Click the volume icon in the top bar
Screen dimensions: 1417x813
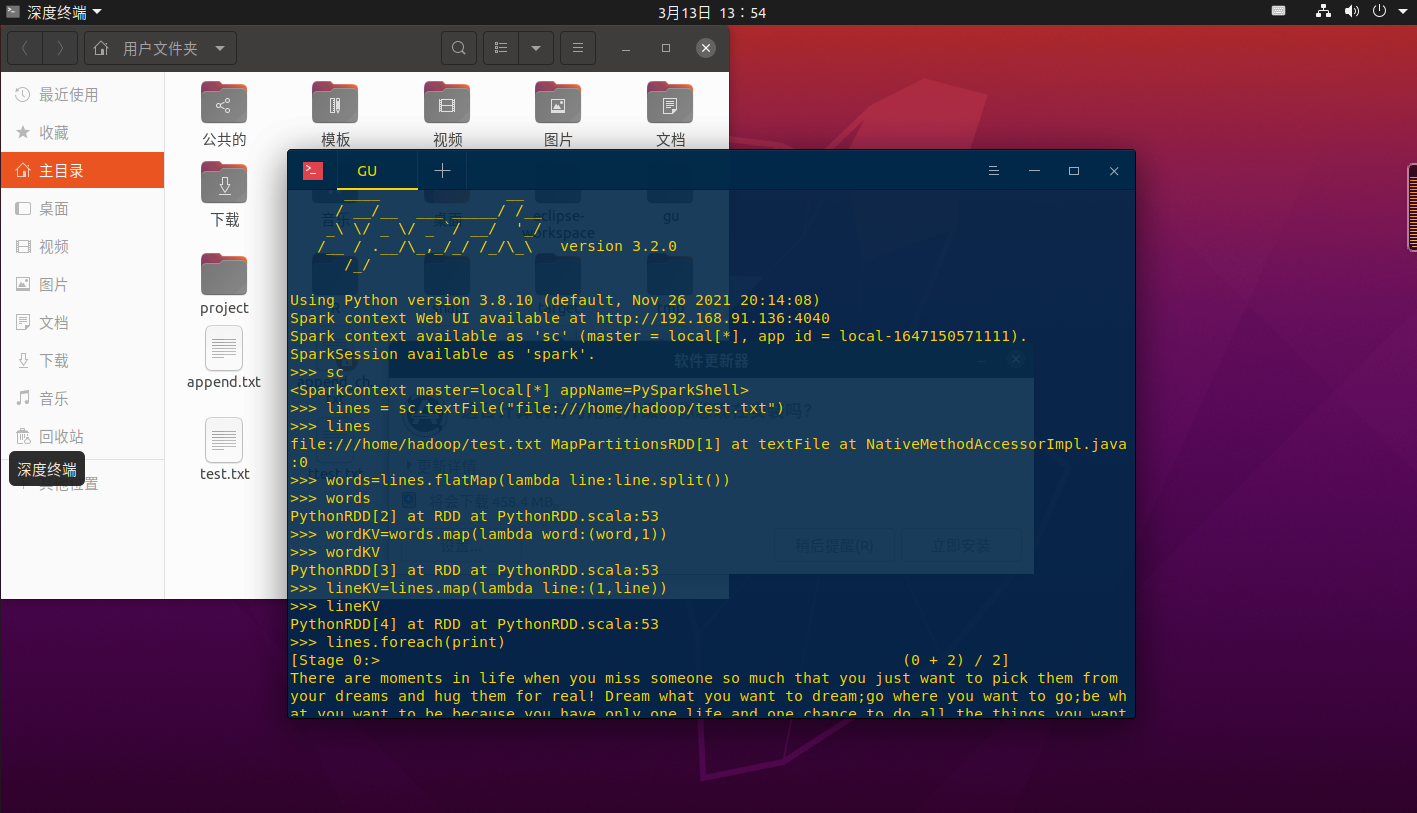(x=1352, y=12)
